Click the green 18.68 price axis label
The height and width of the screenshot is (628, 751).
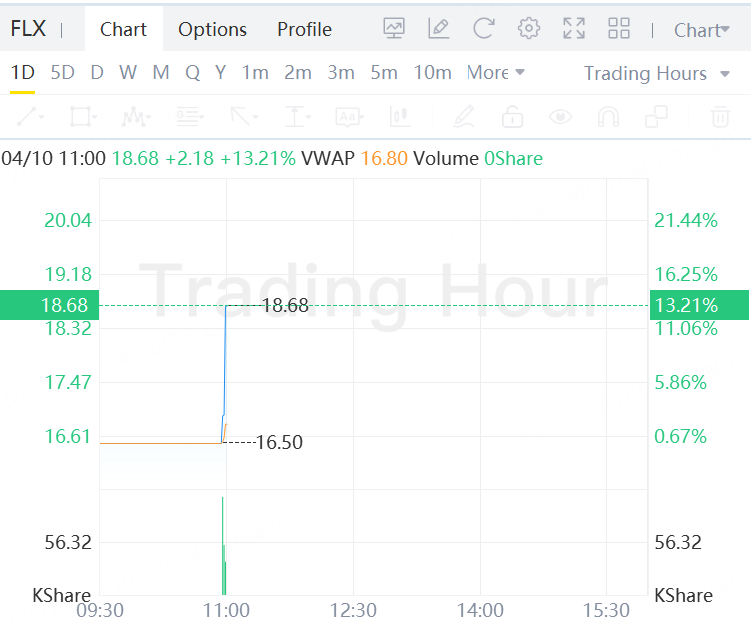[49, 305]
